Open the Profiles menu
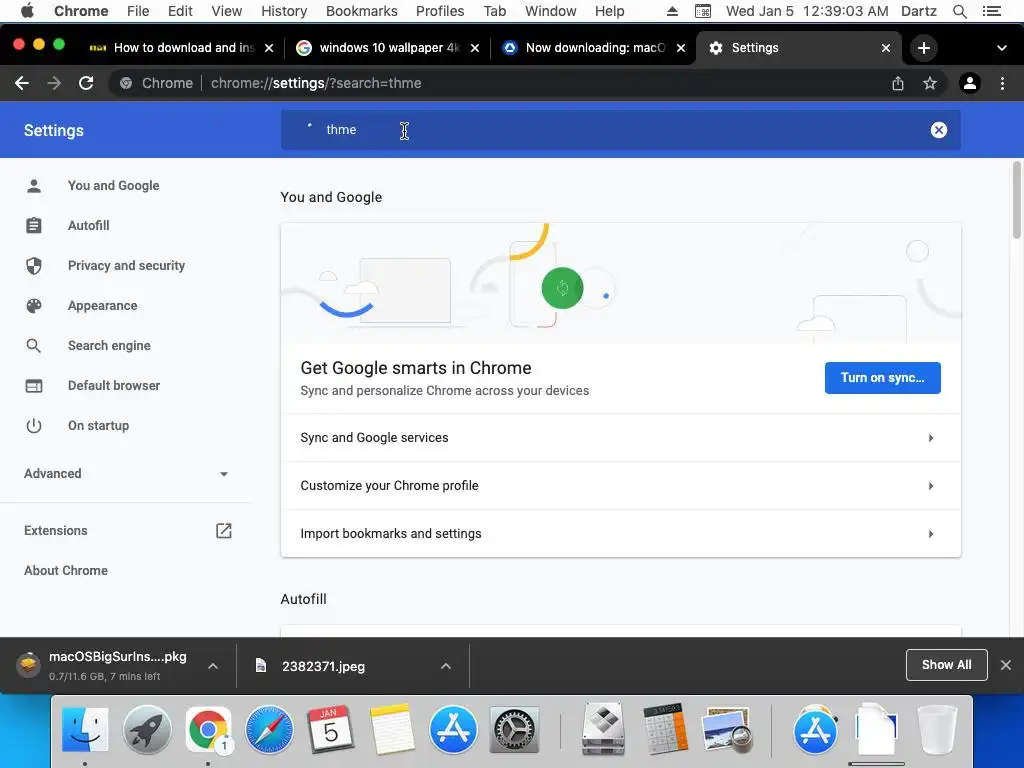Viewport: 1024px width, 768px height. [440, 11]
